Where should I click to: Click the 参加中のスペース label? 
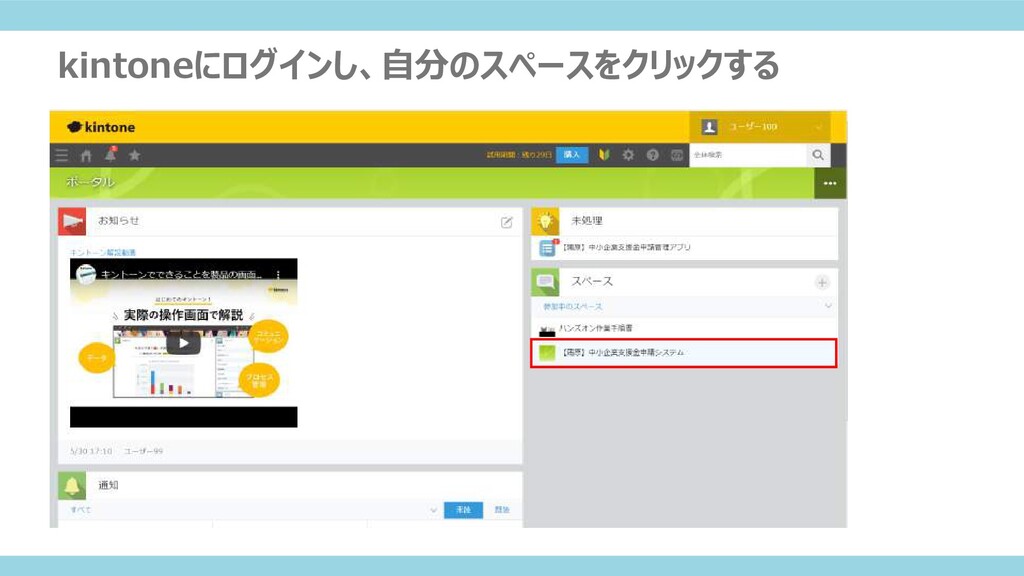coord(573,306)
